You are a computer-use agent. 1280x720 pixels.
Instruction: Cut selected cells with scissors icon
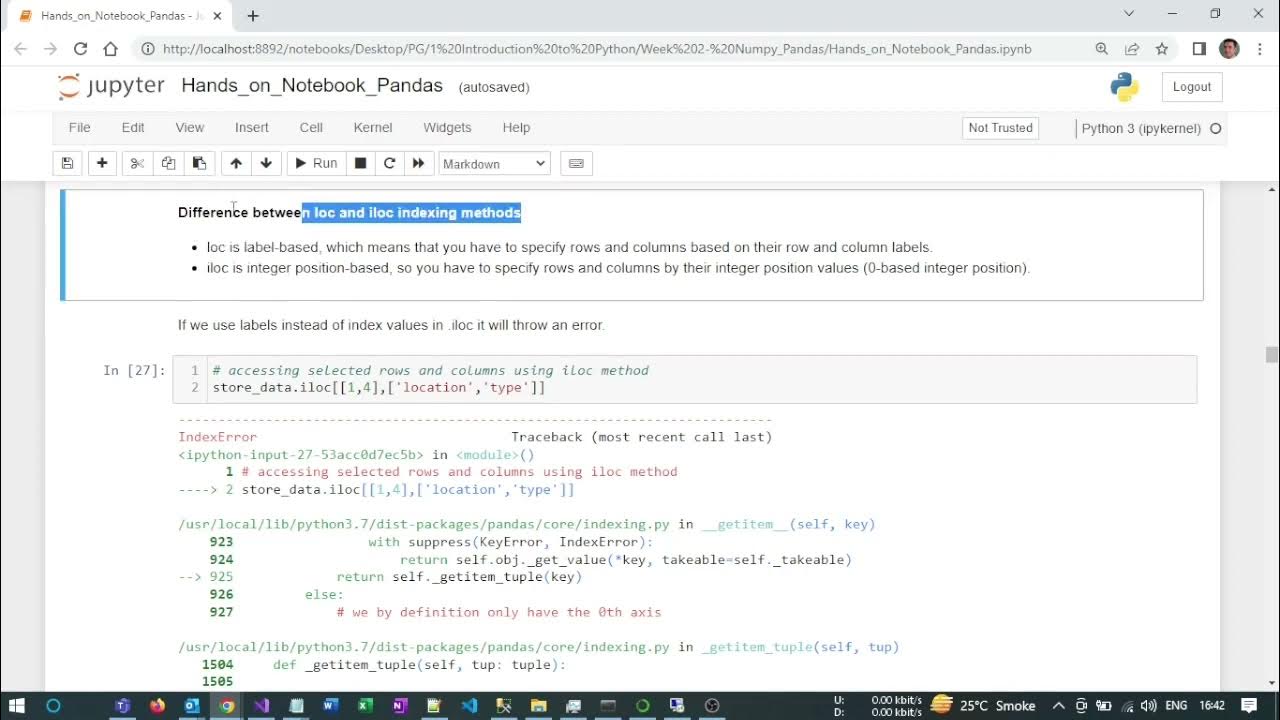138,163
